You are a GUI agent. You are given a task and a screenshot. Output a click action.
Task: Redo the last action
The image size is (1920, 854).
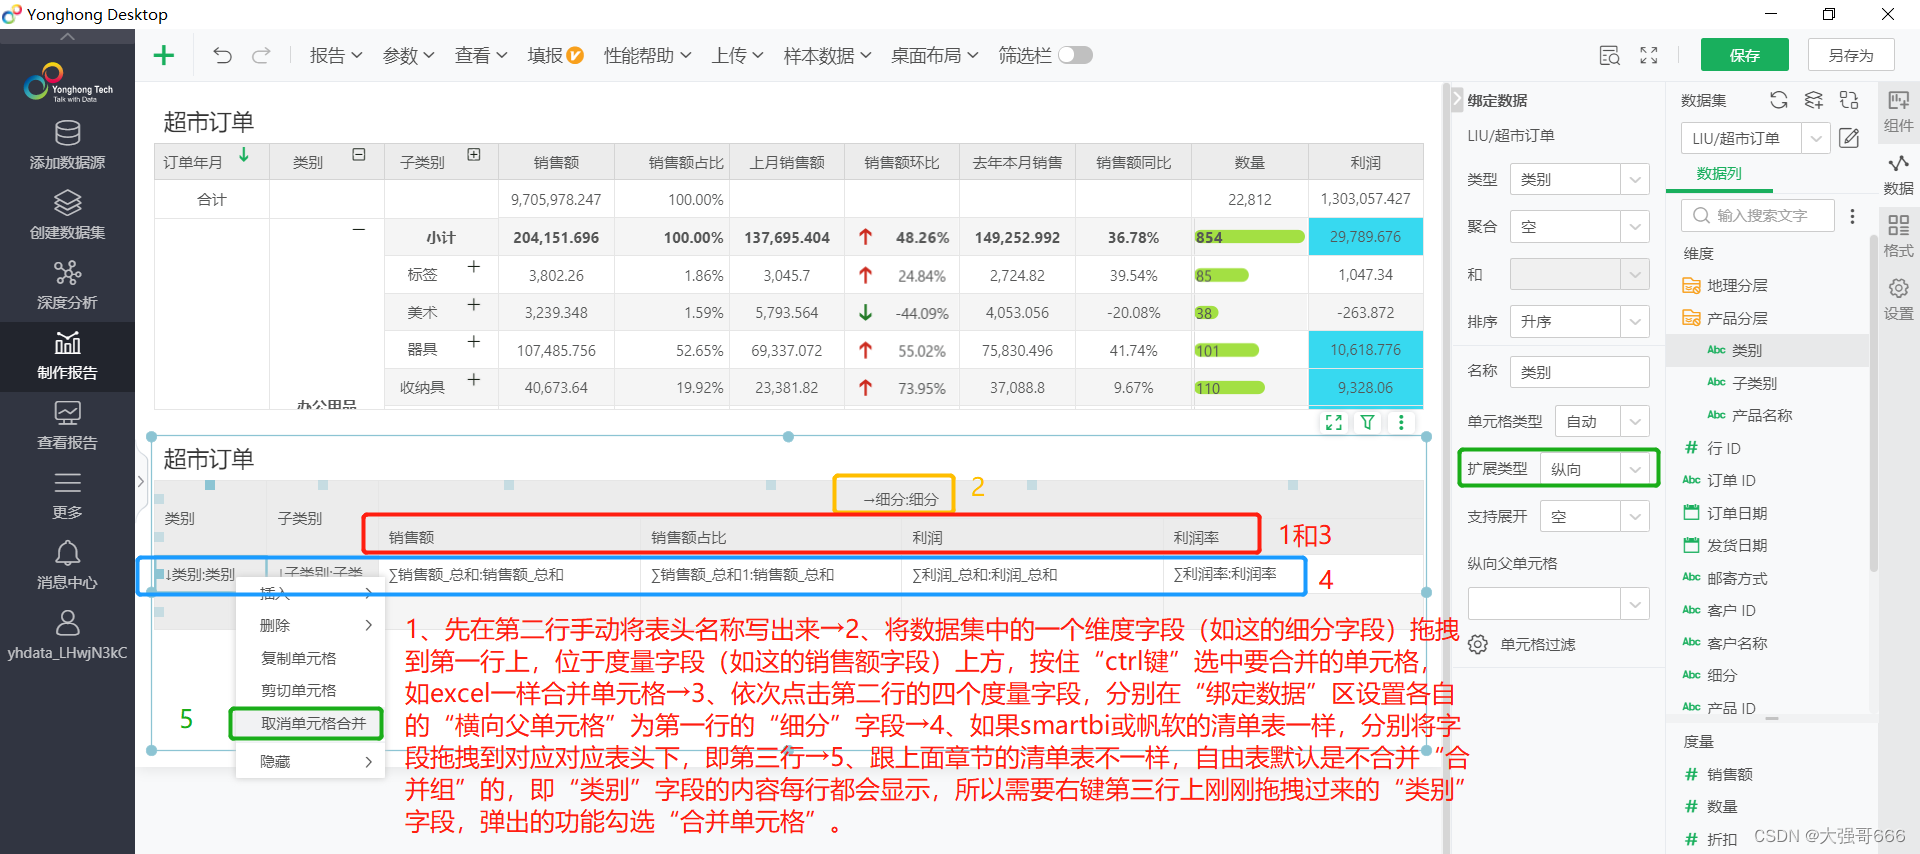click(261, 55)
